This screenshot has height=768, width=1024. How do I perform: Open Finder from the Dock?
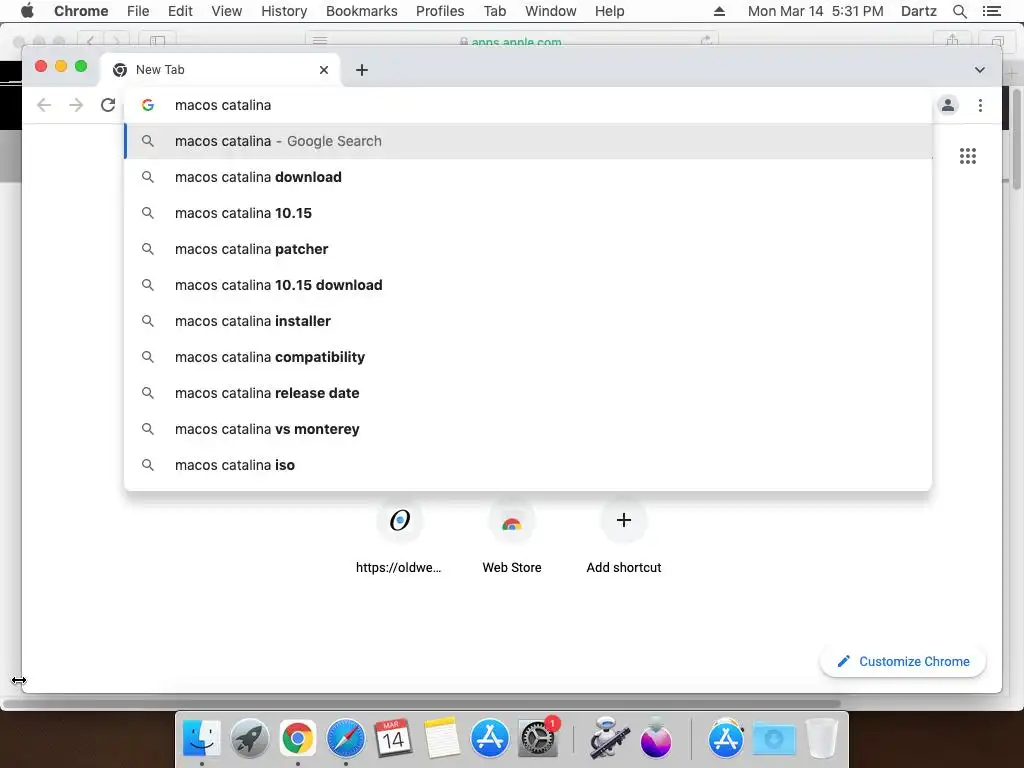point(202,739)
